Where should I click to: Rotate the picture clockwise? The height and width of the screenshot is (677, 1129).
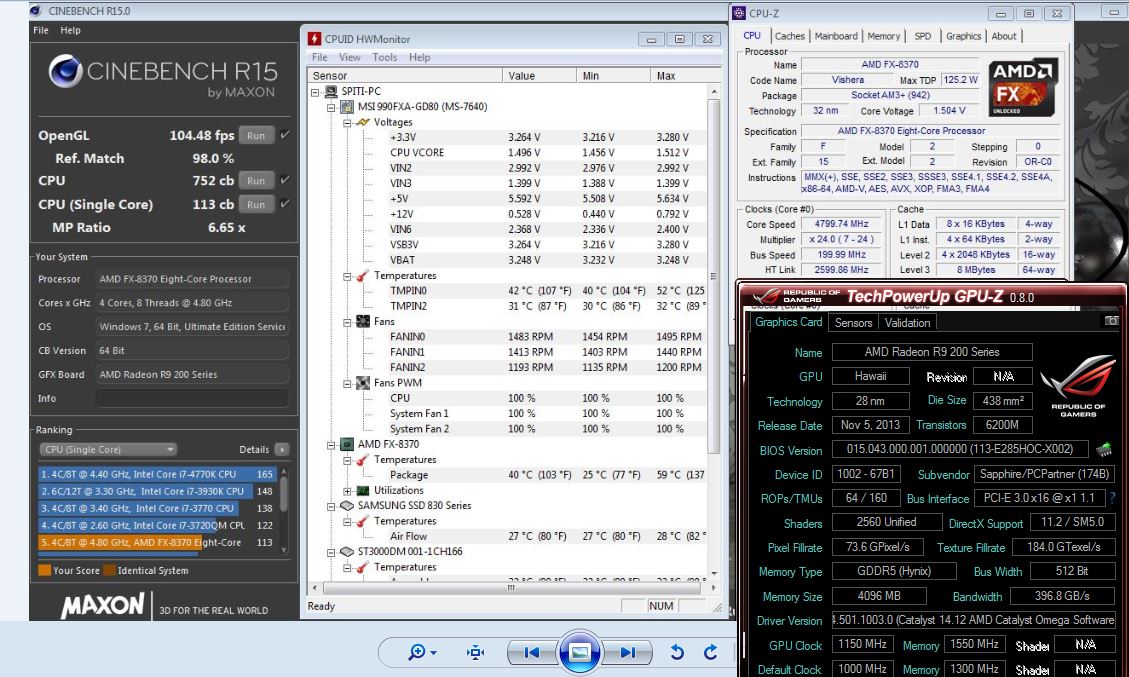711,653
